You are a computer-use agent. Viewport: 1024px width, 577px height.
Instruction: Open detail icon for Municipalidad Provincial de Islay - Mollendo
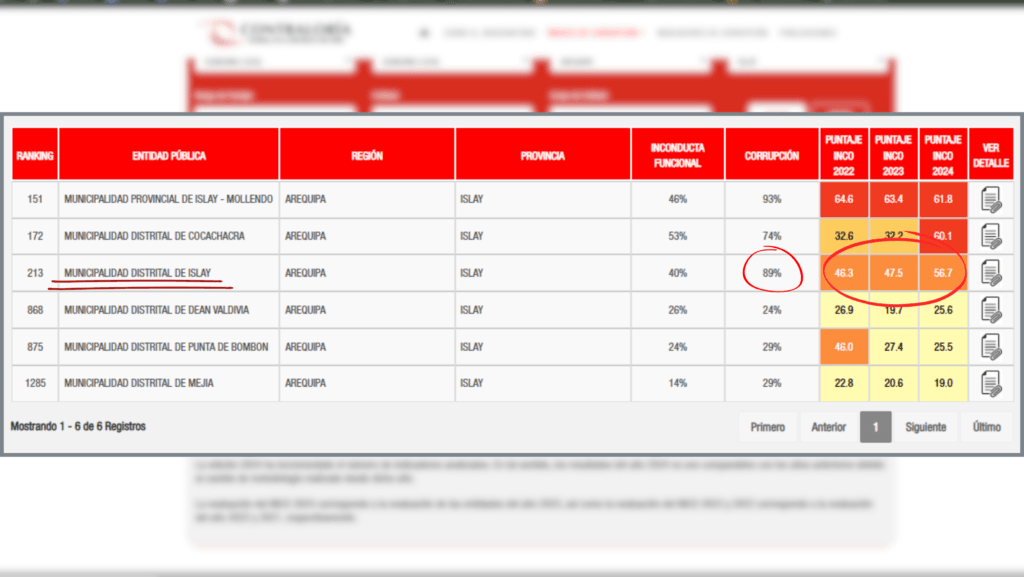[990, 200]
